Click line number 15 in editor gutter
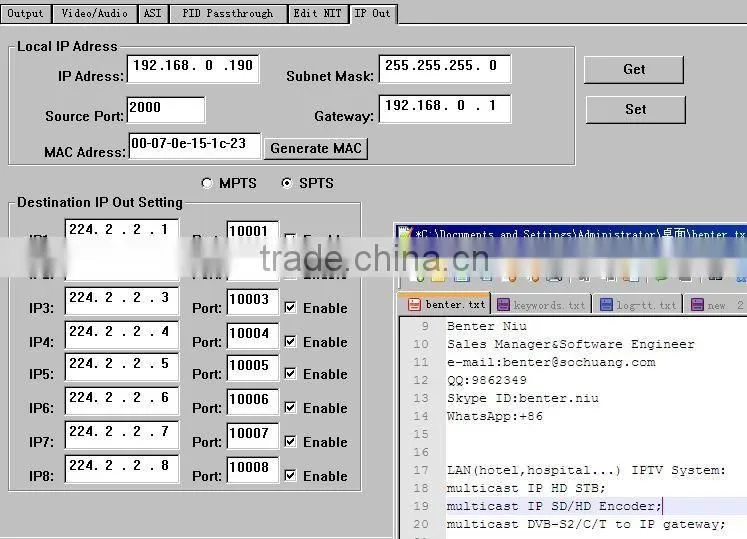Image resolution: width=747 pixels, height=539 pixels. (421, 434)
